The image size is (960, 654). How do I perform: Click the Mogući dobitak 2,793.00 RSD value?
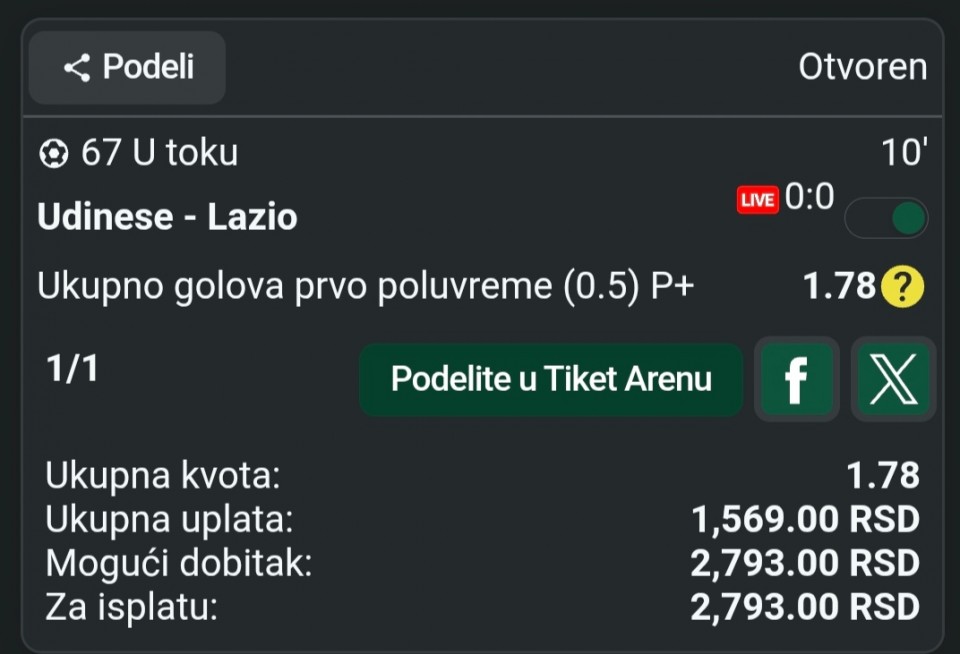805,563
